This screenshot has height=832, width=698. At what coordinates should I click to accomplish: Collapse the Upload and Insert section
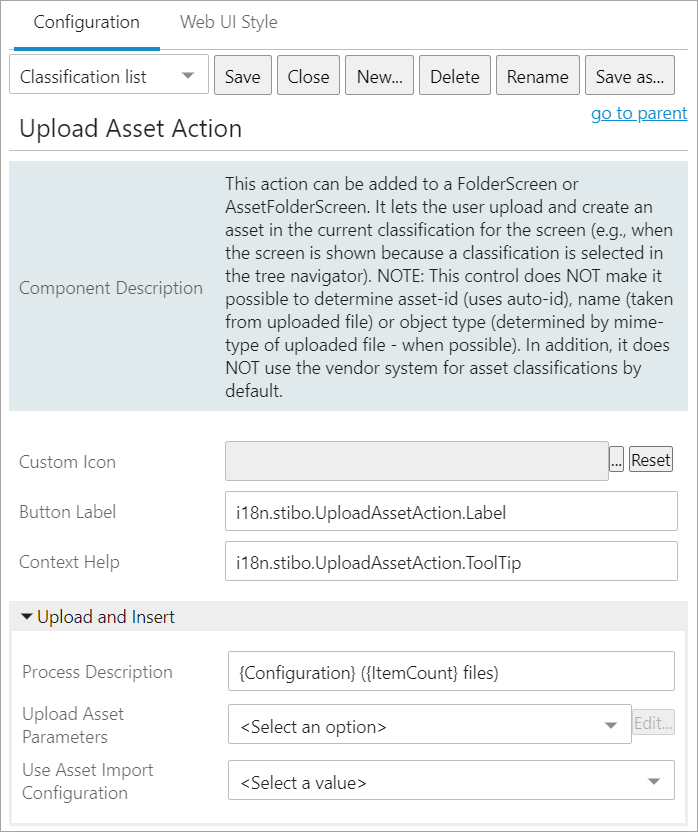(x=27, y=617)
